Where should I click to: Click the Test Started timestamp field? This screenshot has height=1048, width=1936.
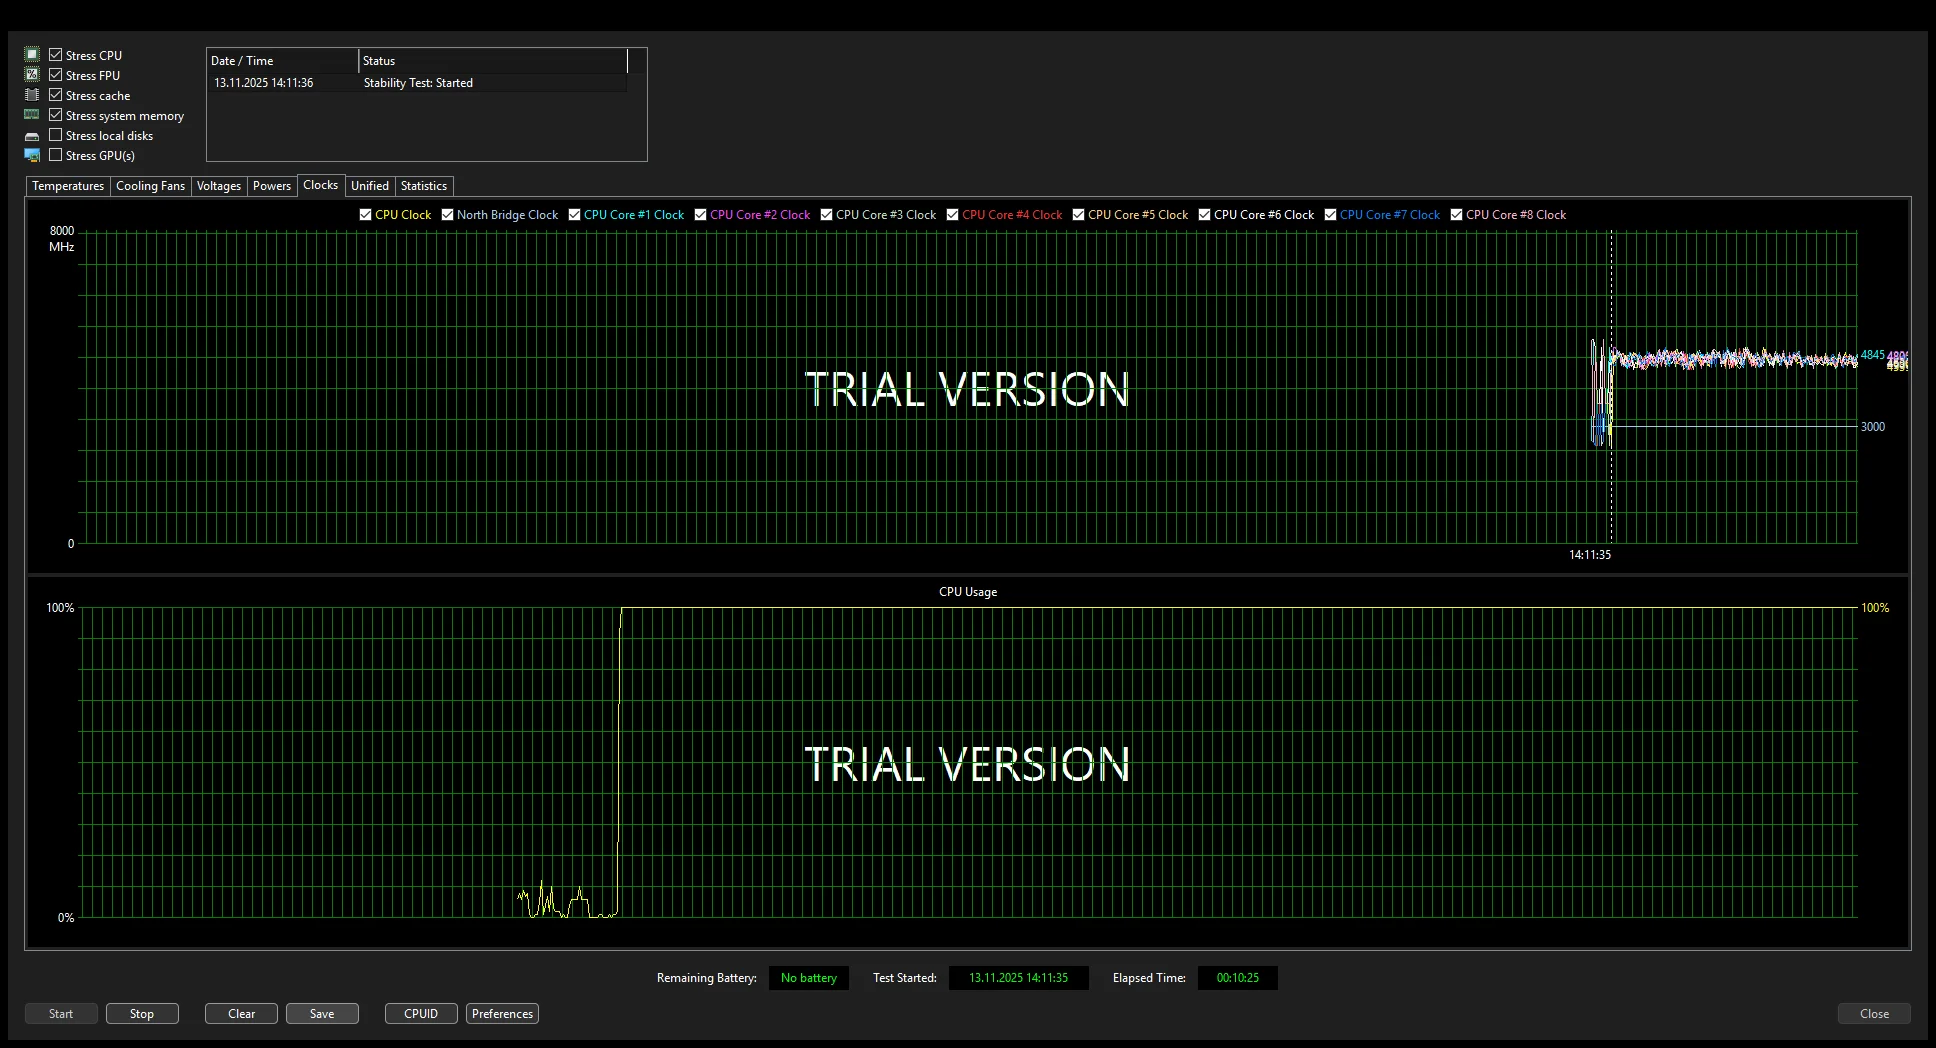[1018, 978]
